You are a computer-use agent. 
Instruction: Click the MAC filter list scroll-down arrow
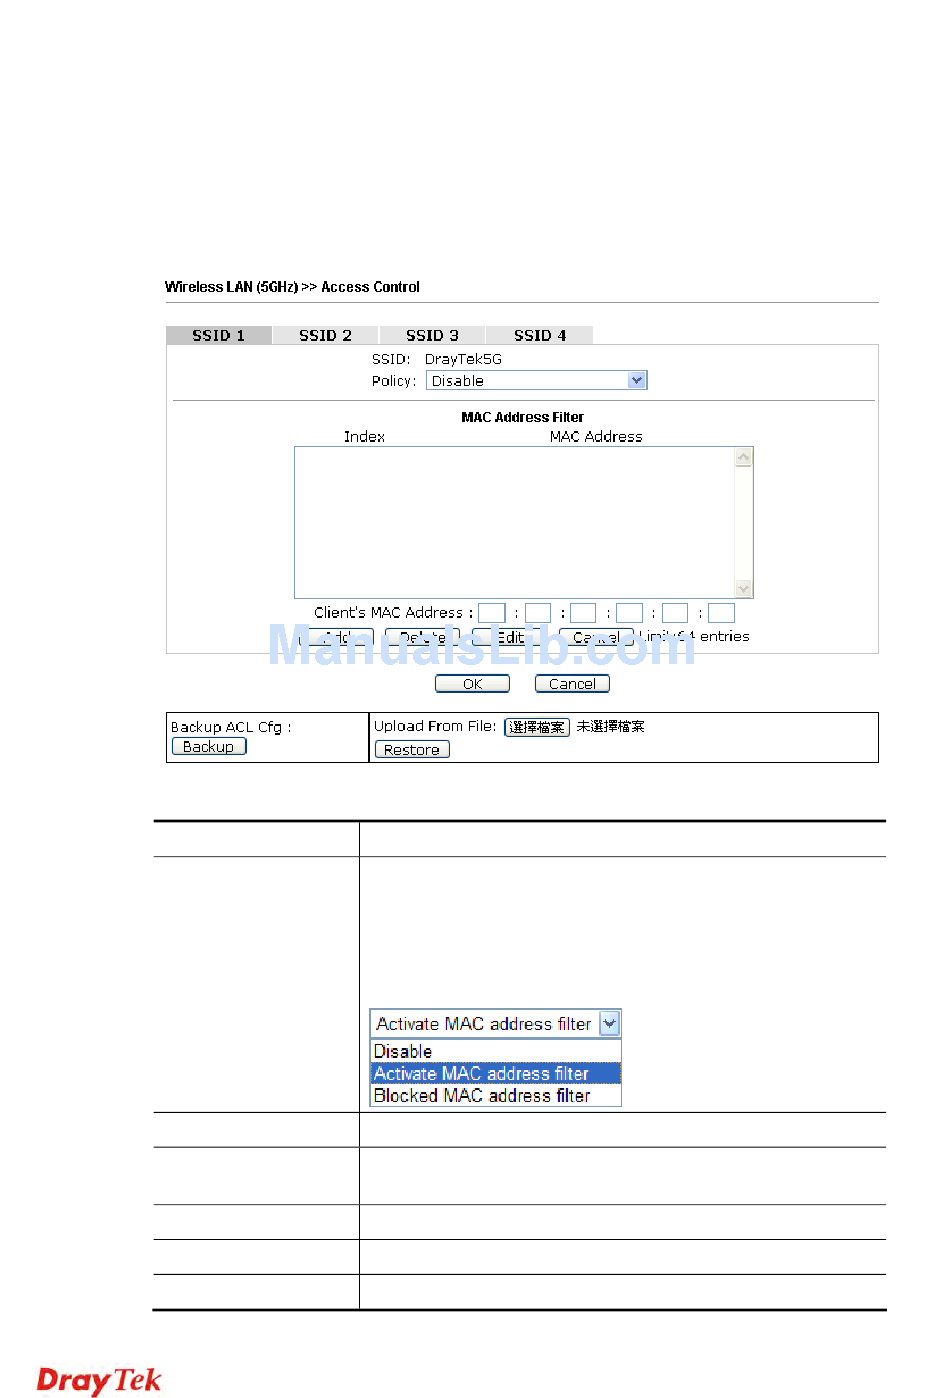coord(743,588)
